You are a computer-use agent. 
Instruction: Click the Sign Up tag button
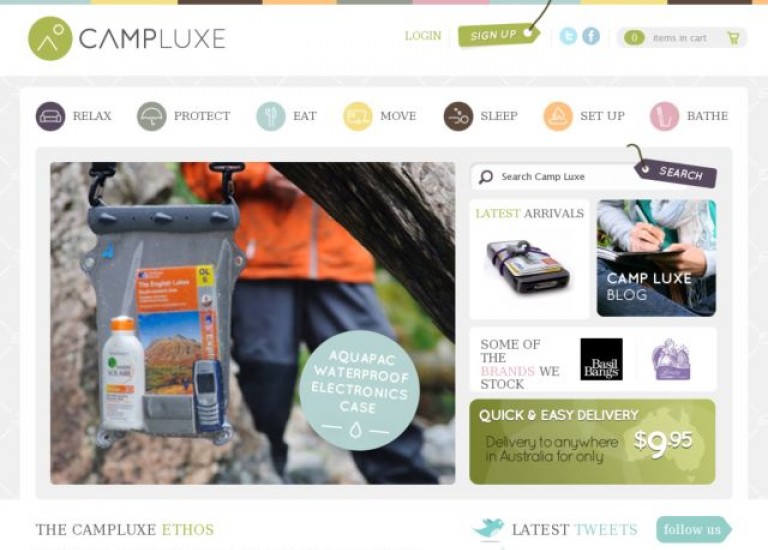coord(499,35)
